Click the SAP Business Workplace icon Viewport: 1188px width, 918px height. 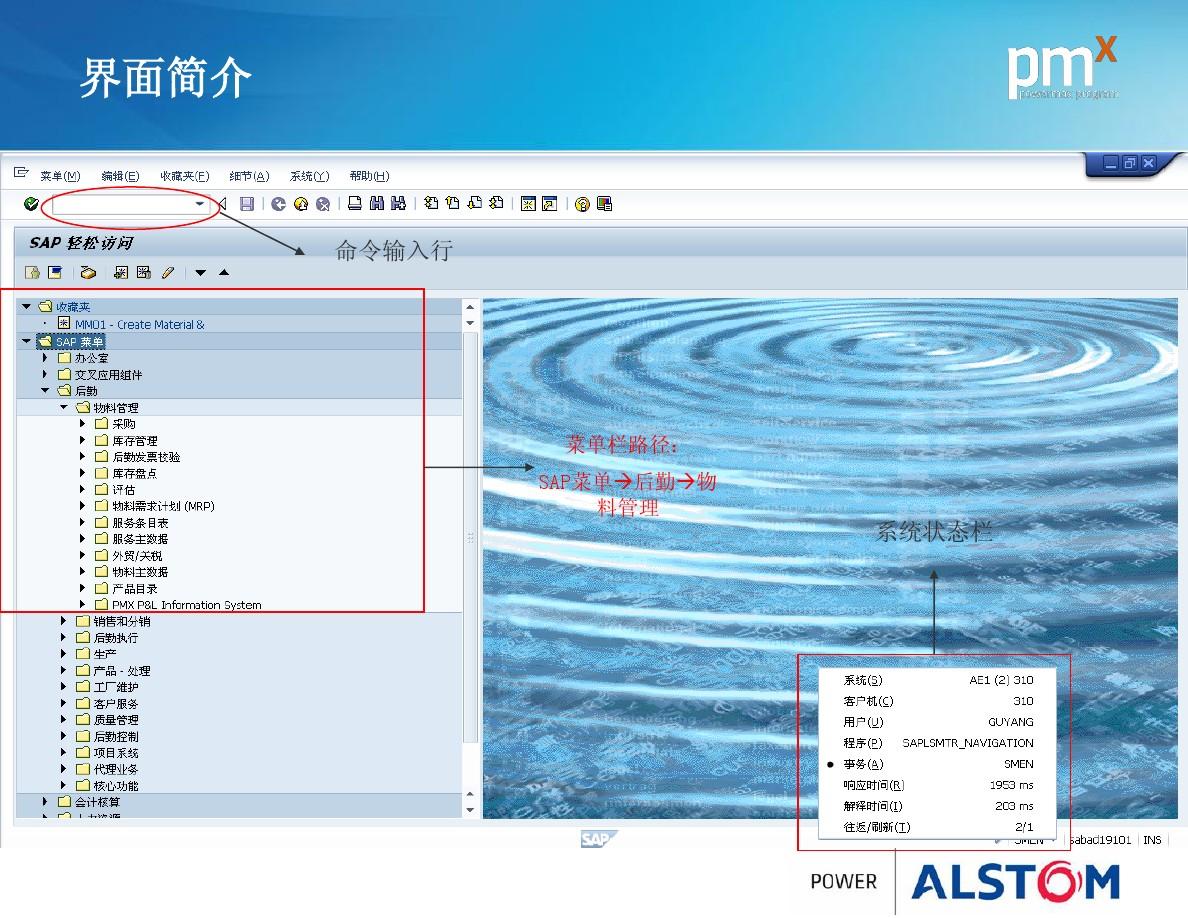pyautogui.click(x=88, y=273)
